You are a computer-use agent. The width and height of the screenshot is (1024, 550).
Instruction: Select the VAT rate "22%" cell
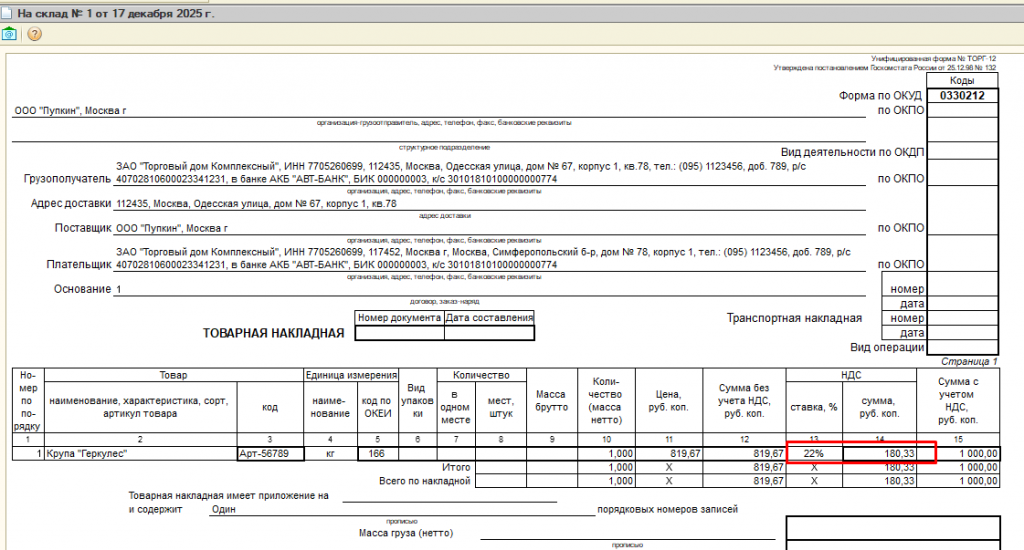814,453
